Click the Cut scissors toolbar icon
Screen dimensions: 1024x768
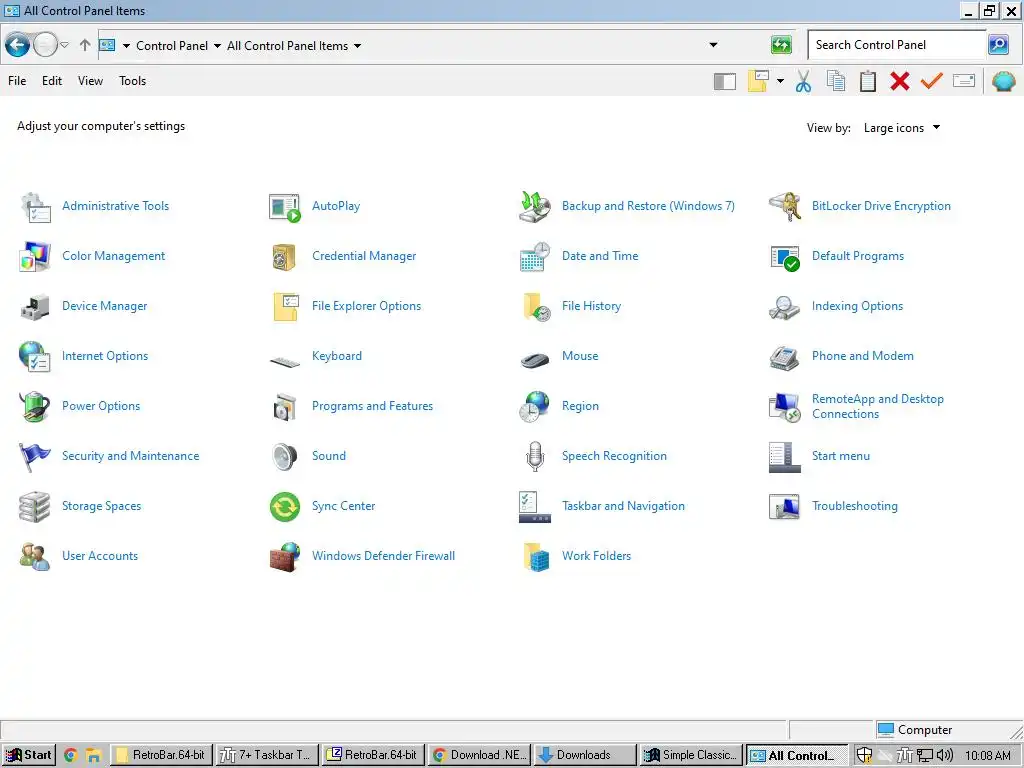point(803,81)
